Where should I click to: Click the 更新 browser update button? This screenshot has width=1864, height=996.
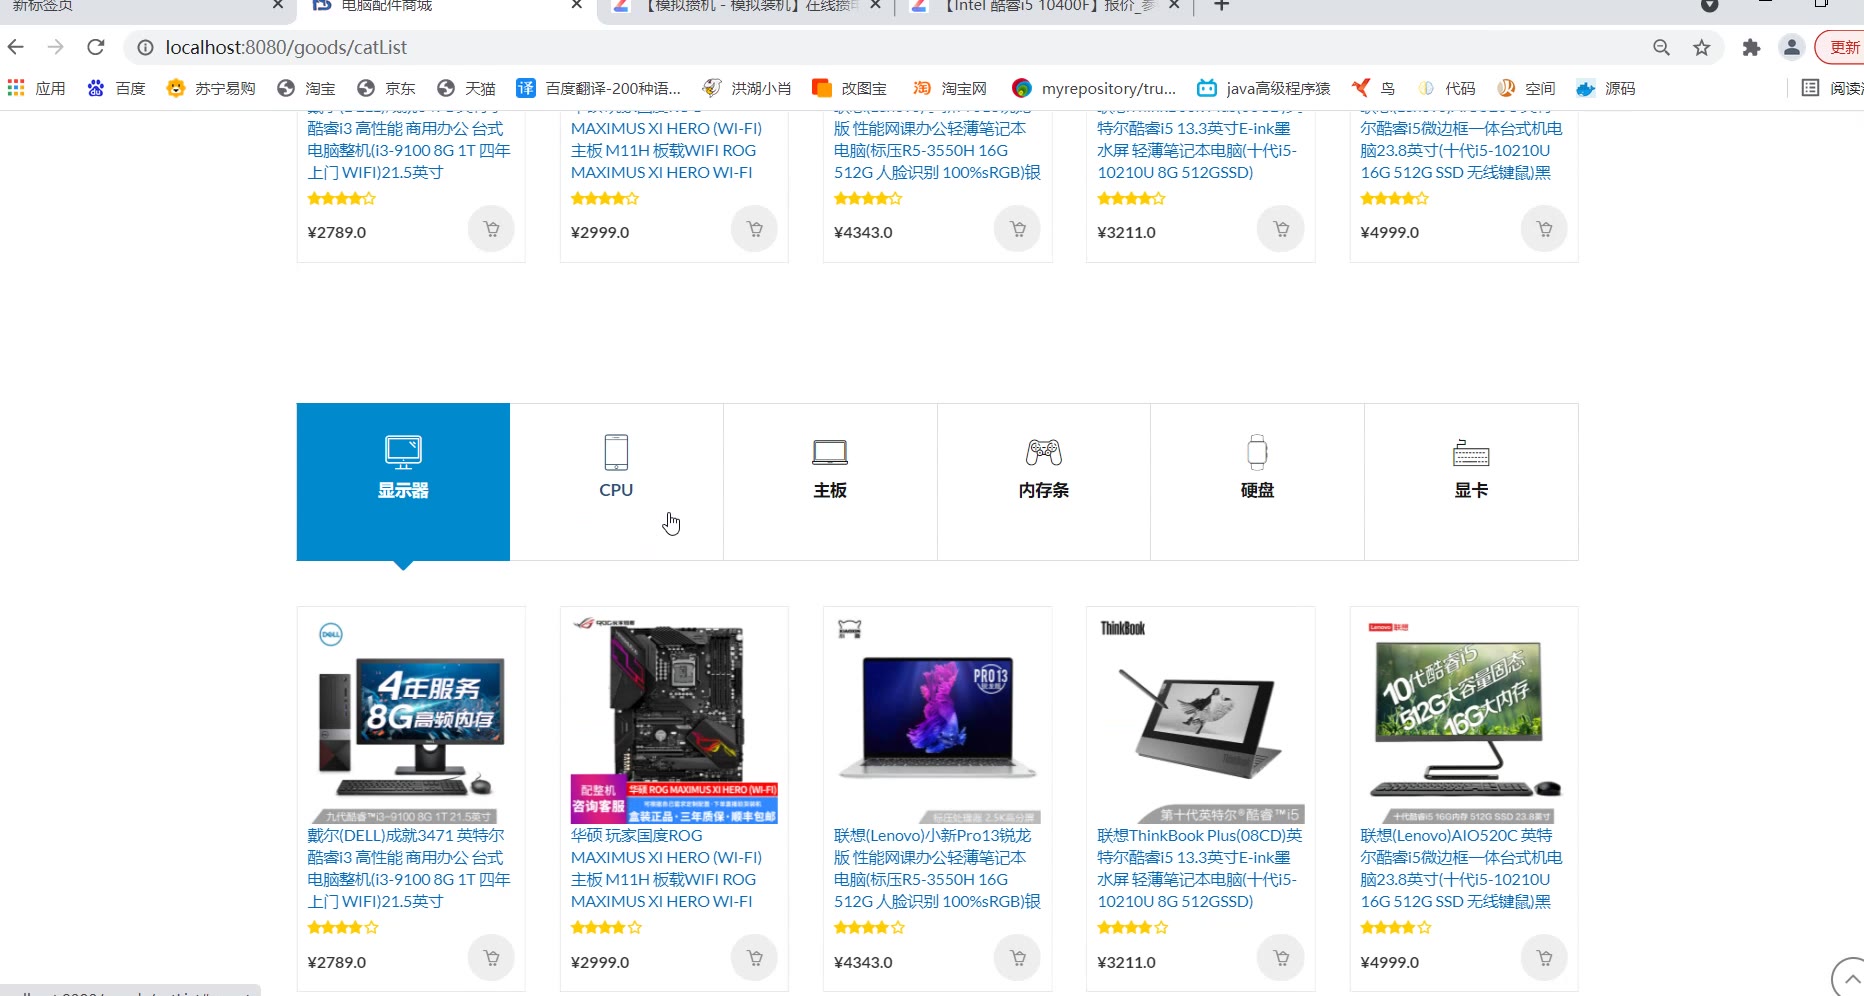coord(1841,47)
